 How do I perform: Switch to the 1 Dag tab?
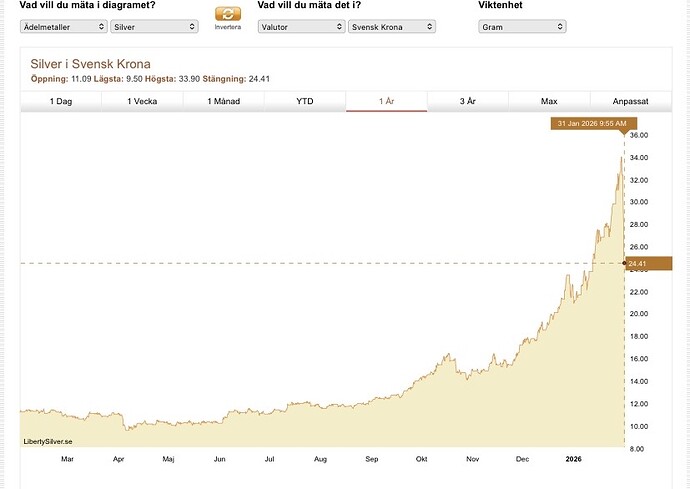[x=61, y=101]
